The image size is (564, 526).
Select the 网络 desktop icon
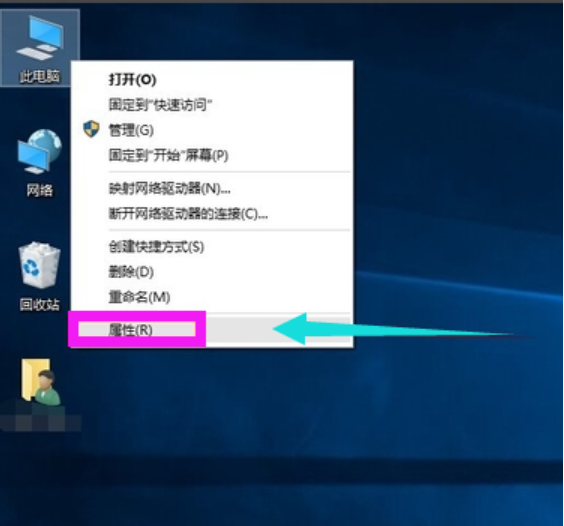point(40,163)
